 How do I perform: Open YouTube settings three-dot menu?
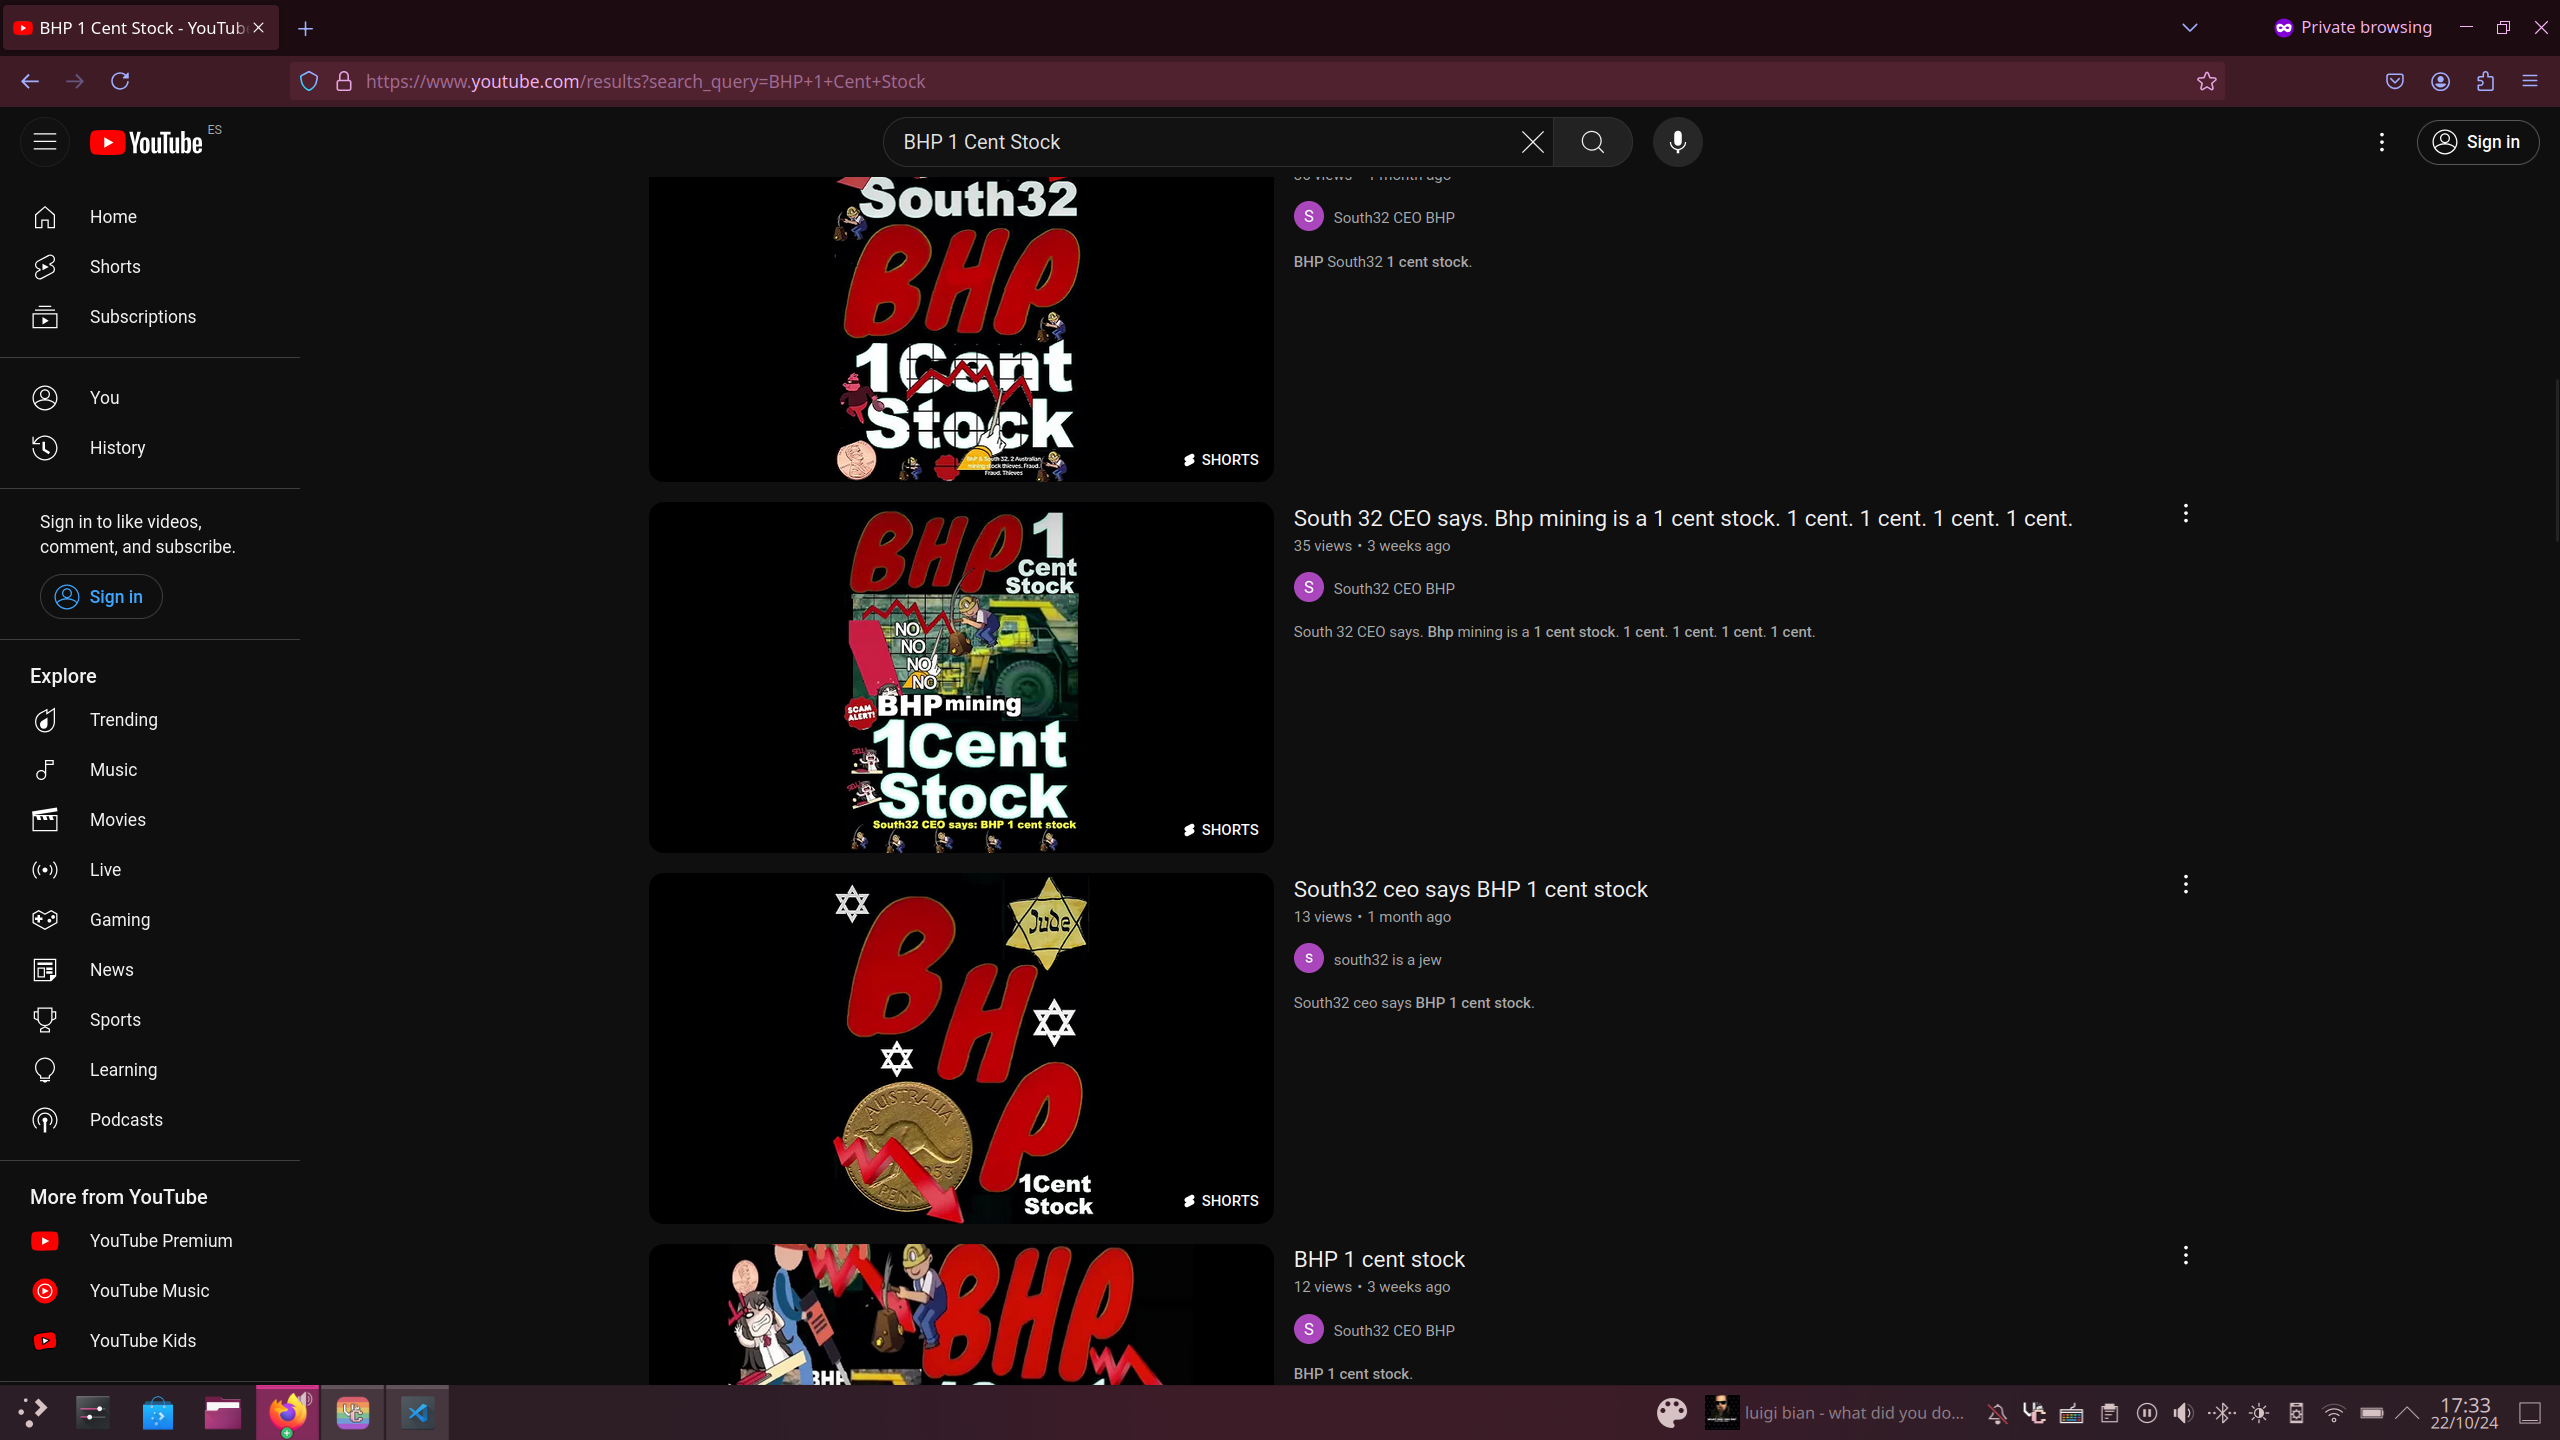(2382, 142)
